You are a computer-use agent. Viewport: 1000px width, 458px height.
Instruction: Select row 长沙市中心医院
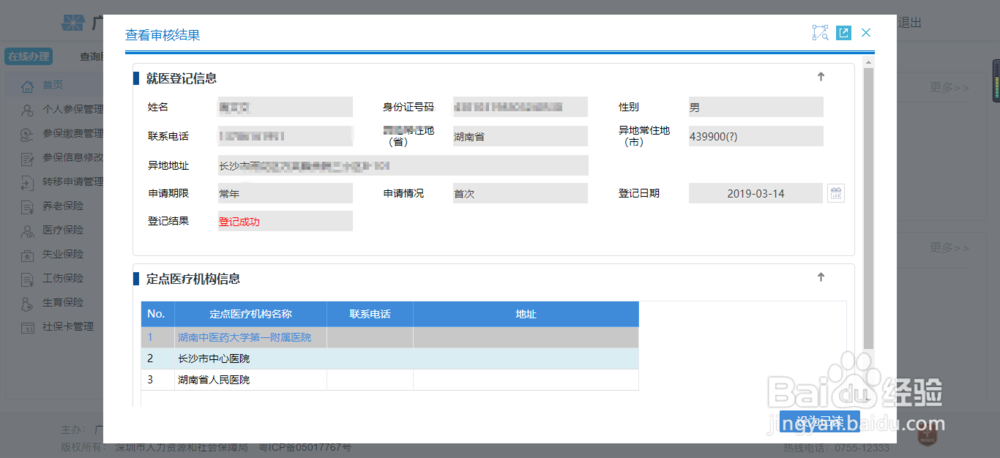coord(390,358)
